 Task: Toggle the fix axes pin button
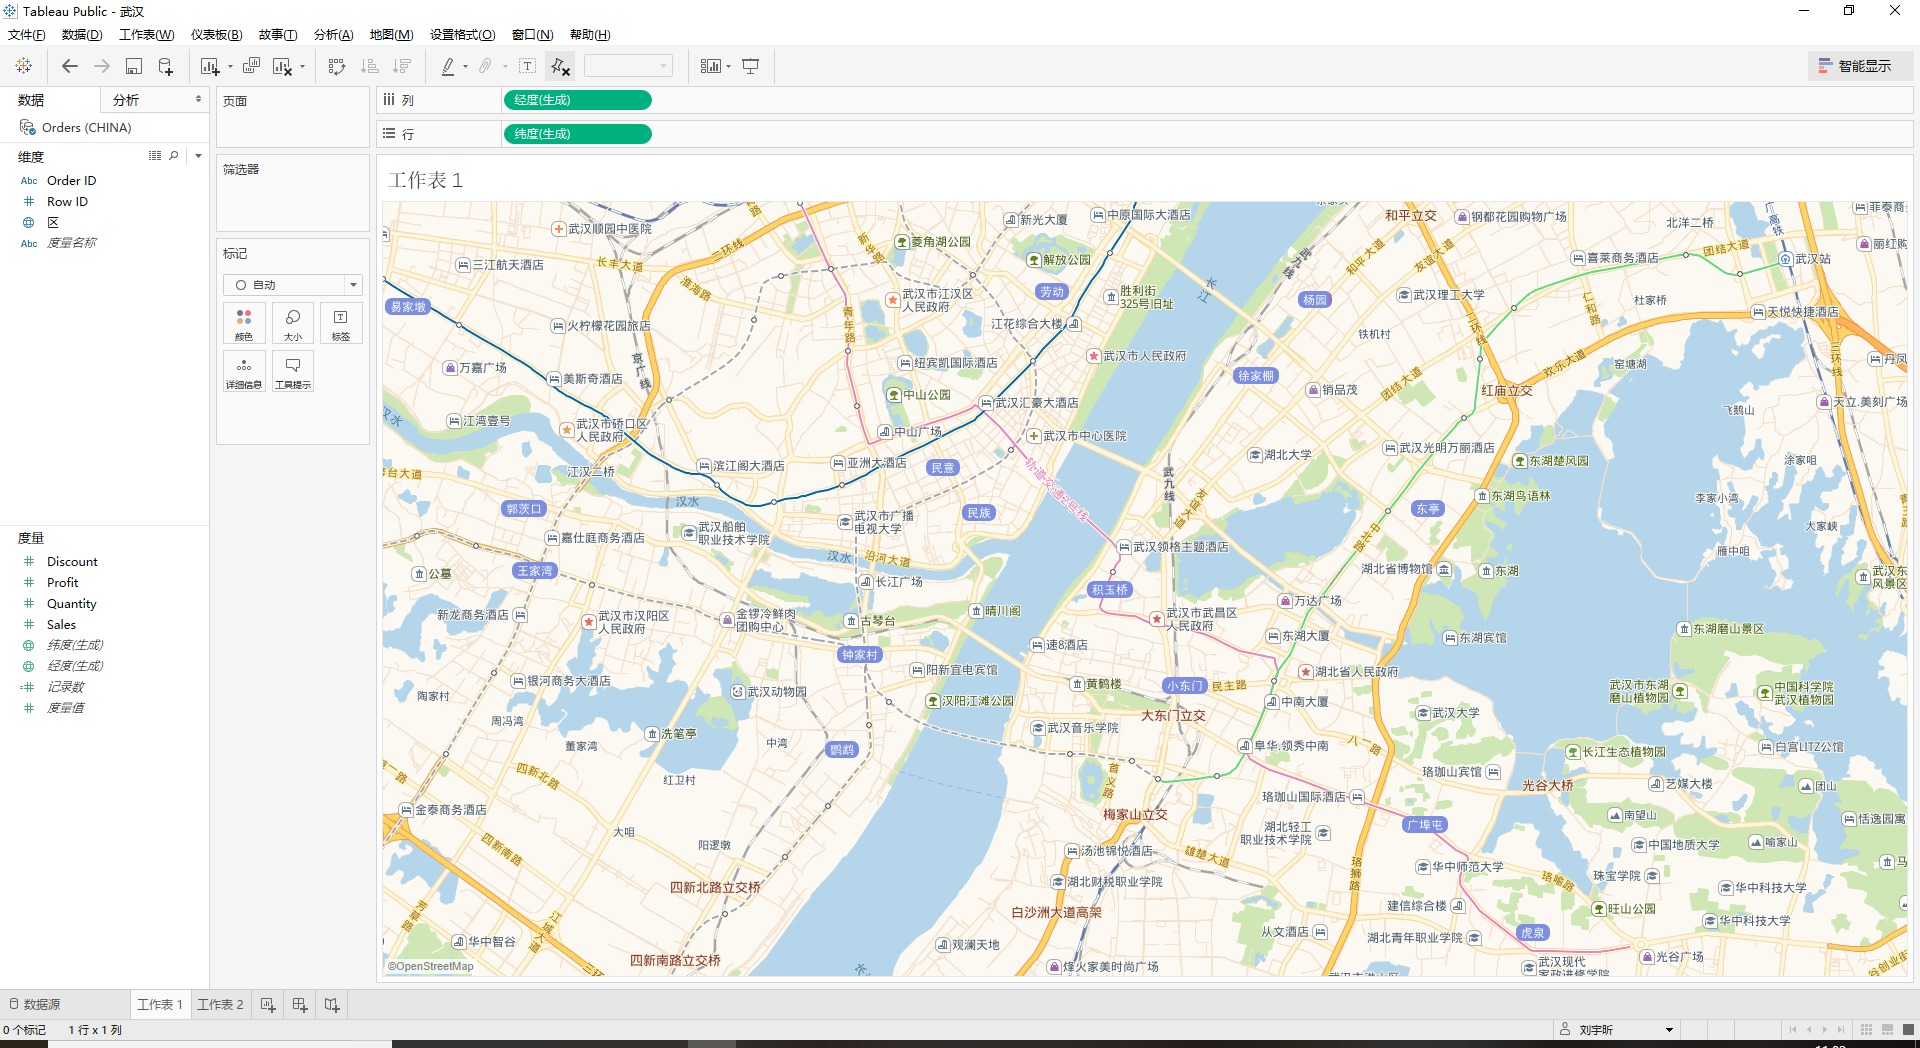tap(560, 66)
